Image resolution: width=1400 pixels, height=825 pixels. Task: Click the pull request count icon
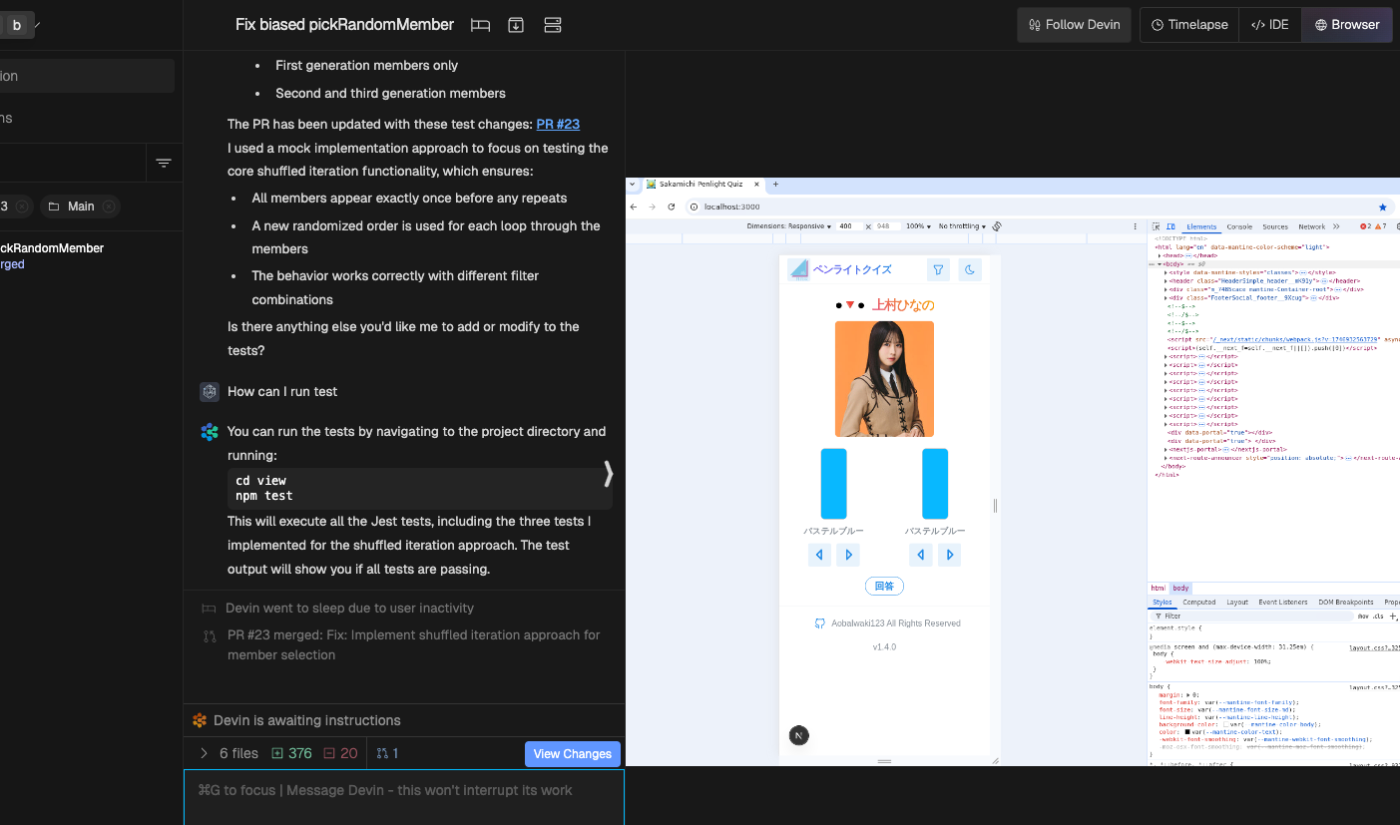click(382, 753)
